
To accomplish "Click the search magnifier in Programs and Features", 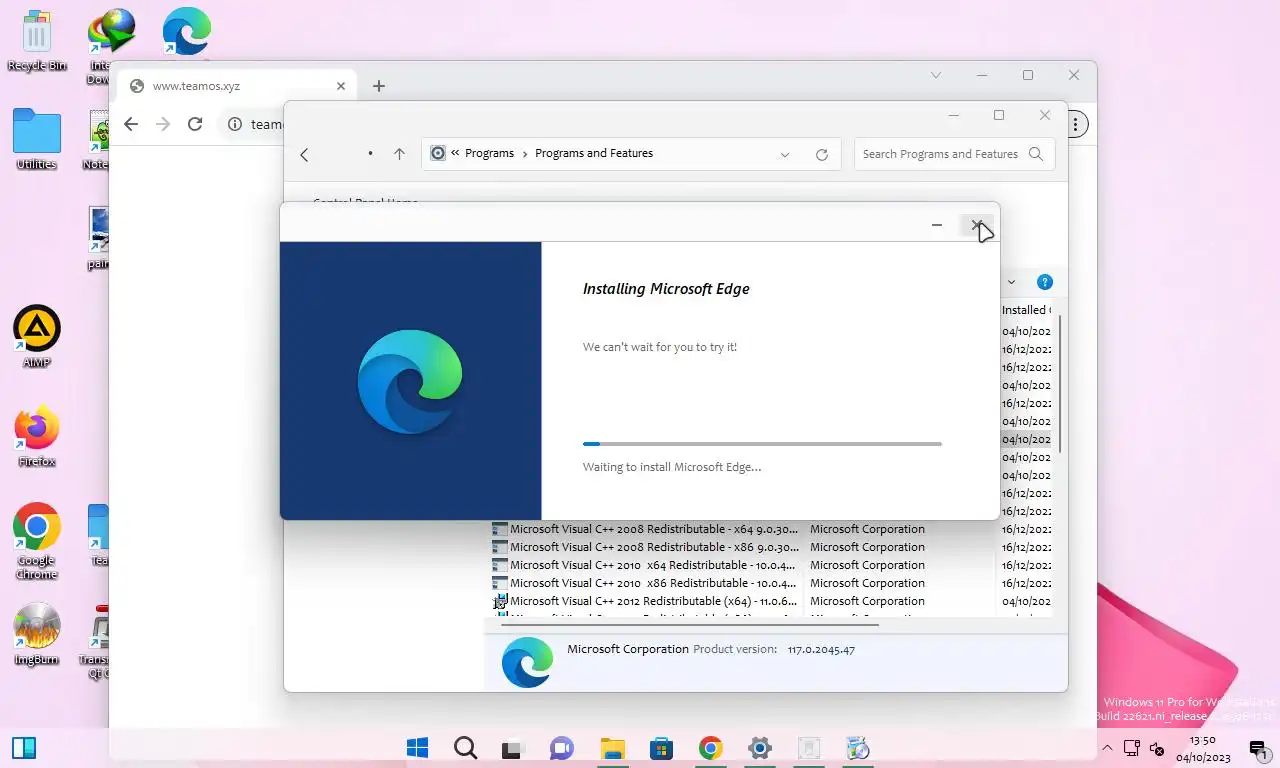I will pos(1036,154).
